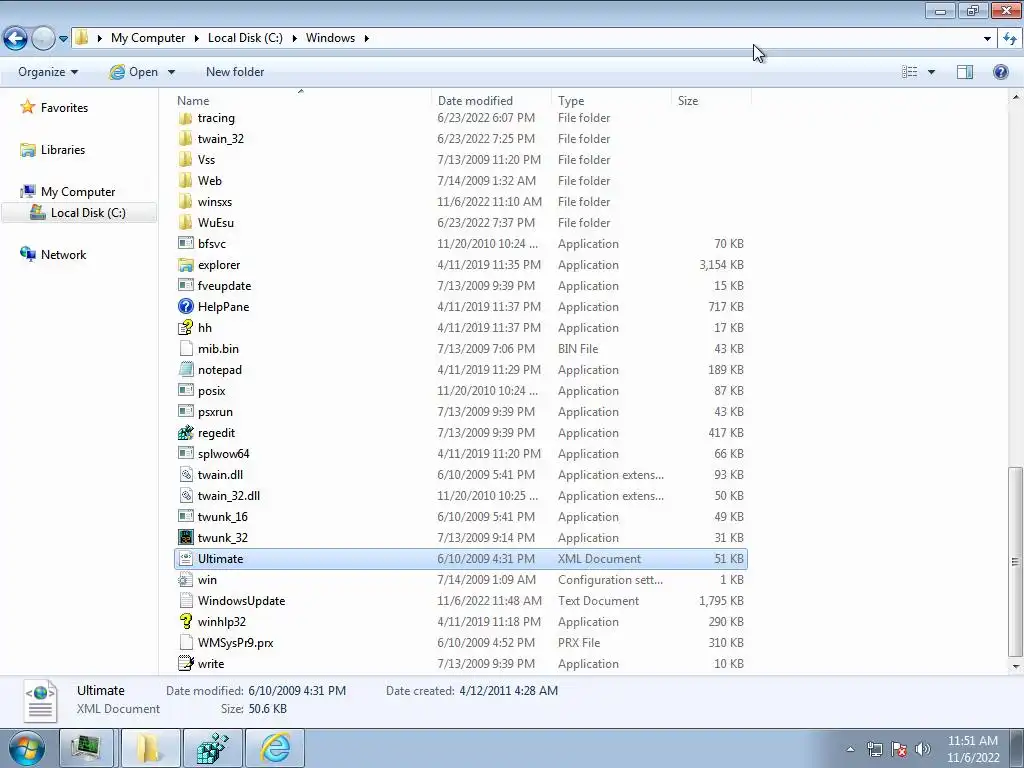
Task: Select the twain.dll file icon
Action: tap(185, 475)
